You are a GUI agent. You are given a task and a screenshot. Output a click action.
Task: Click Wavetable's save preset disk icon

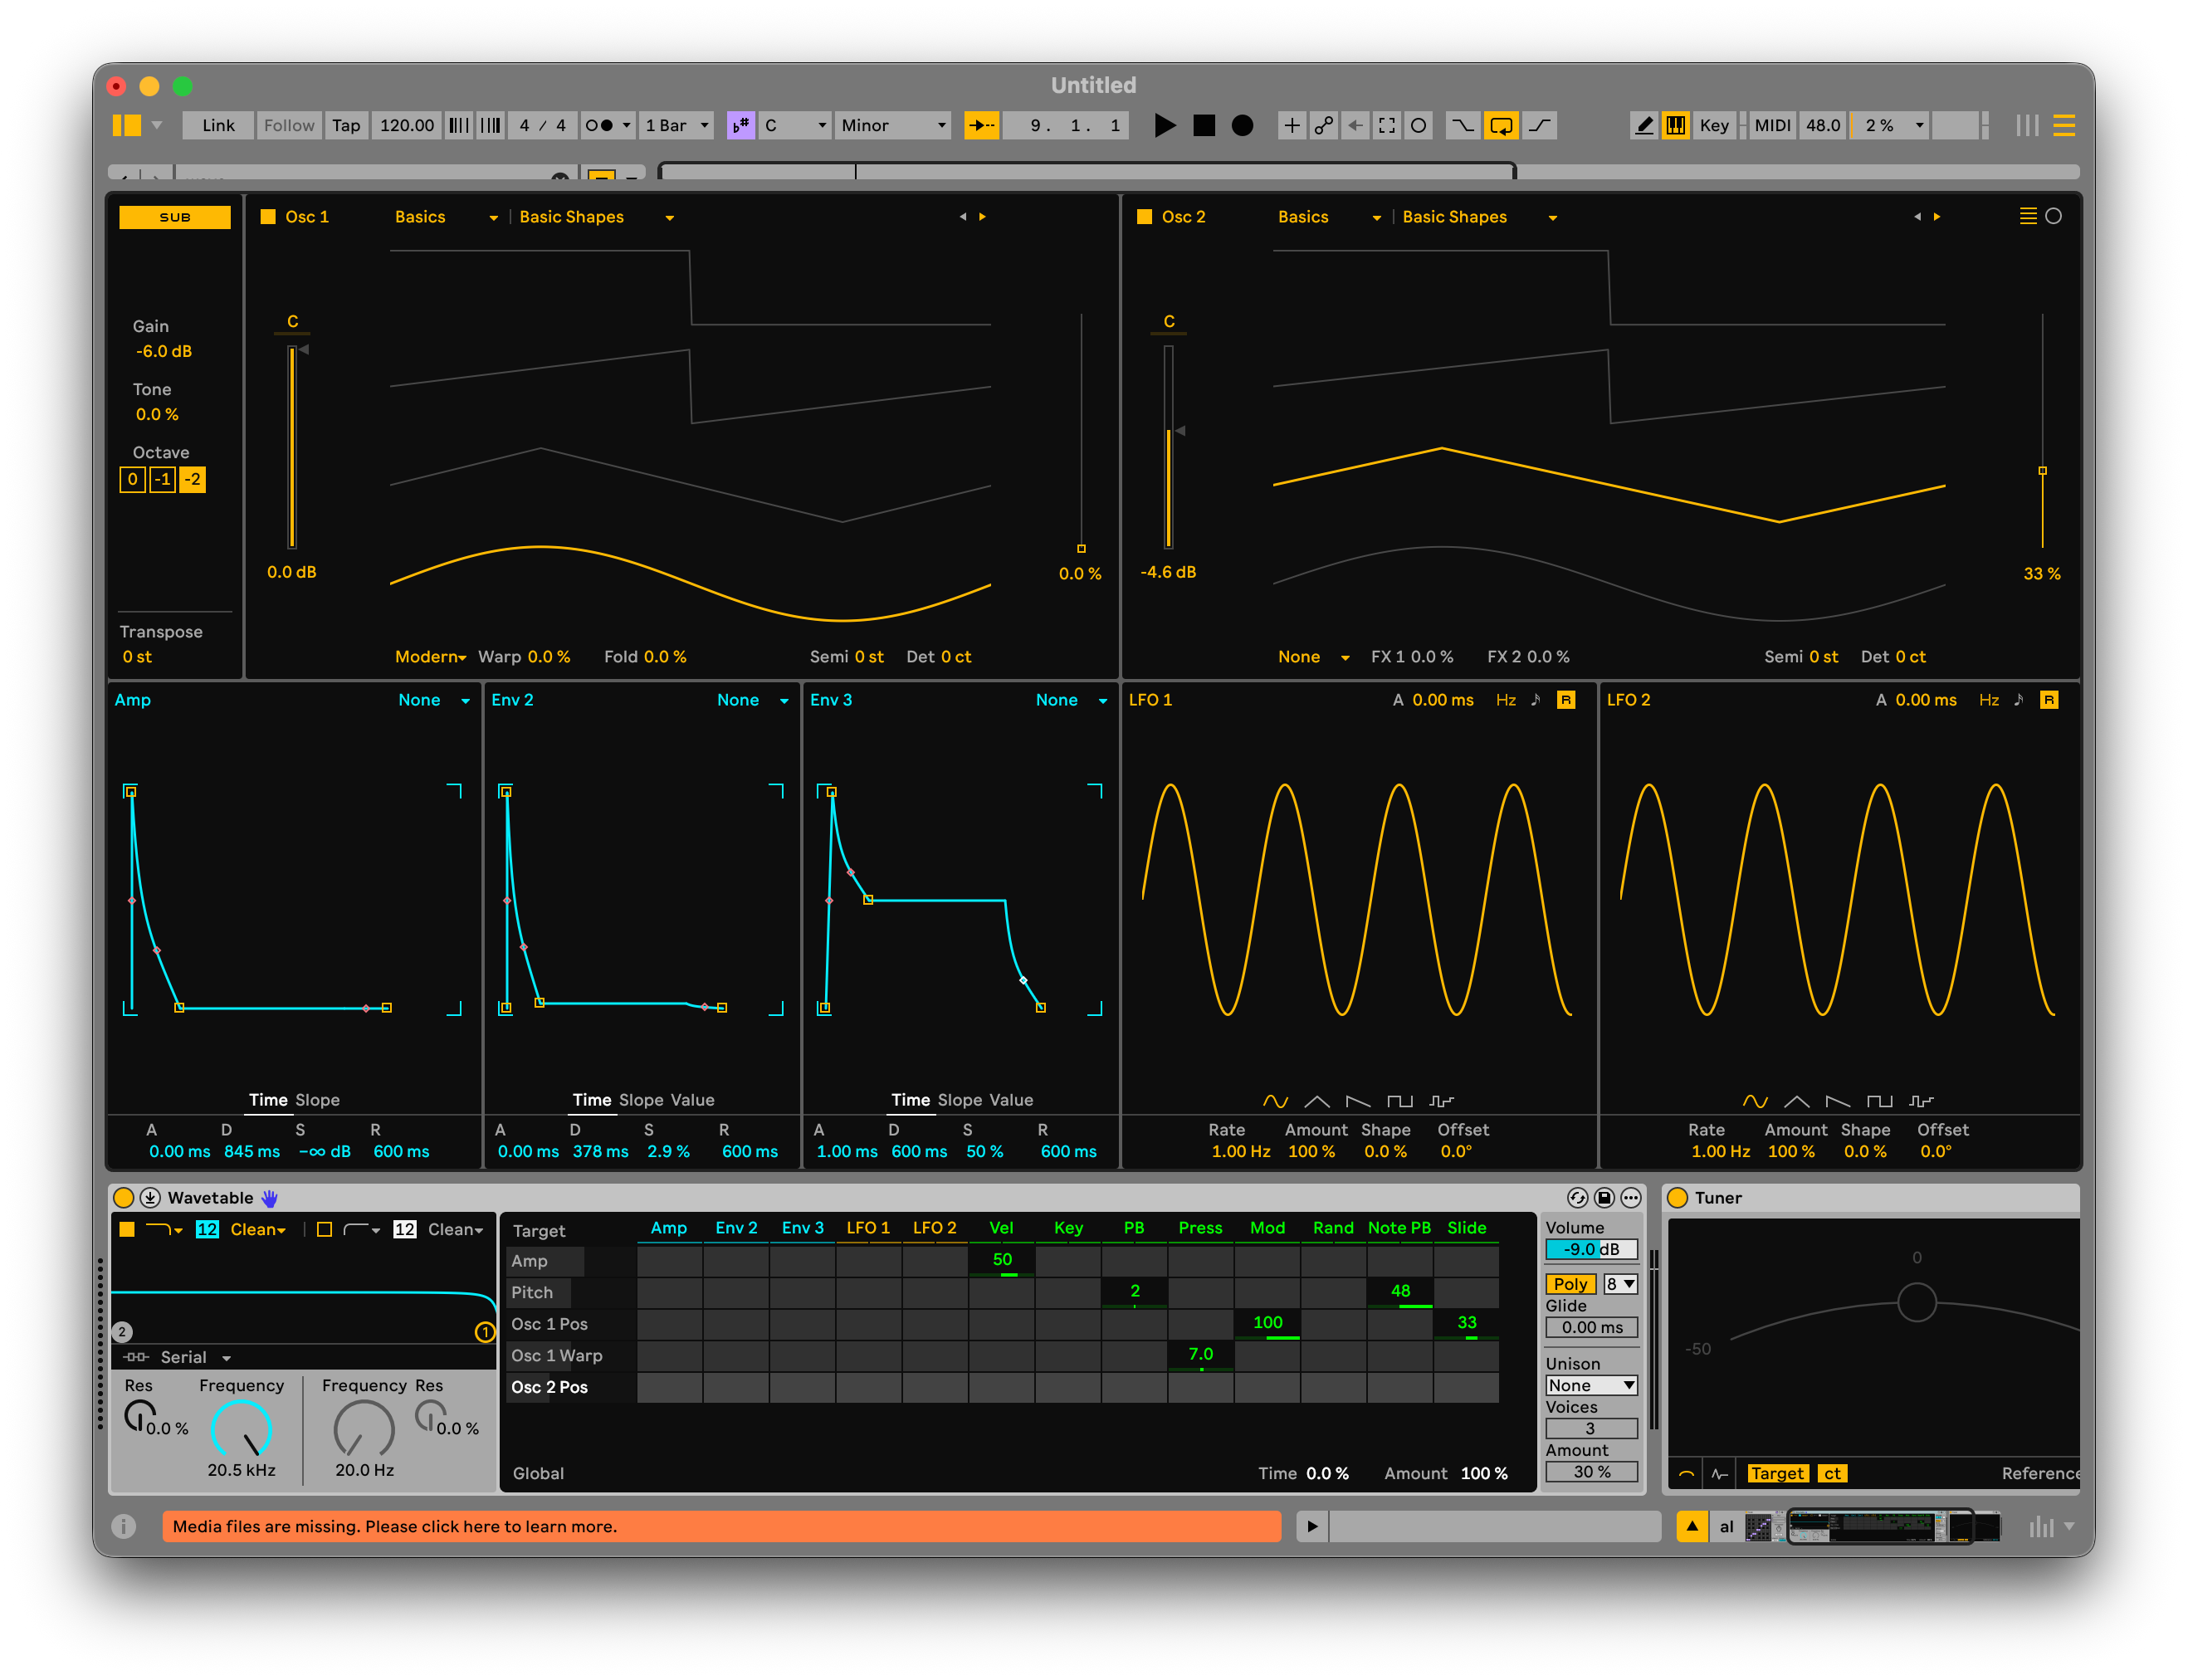click(1604, 1197)
